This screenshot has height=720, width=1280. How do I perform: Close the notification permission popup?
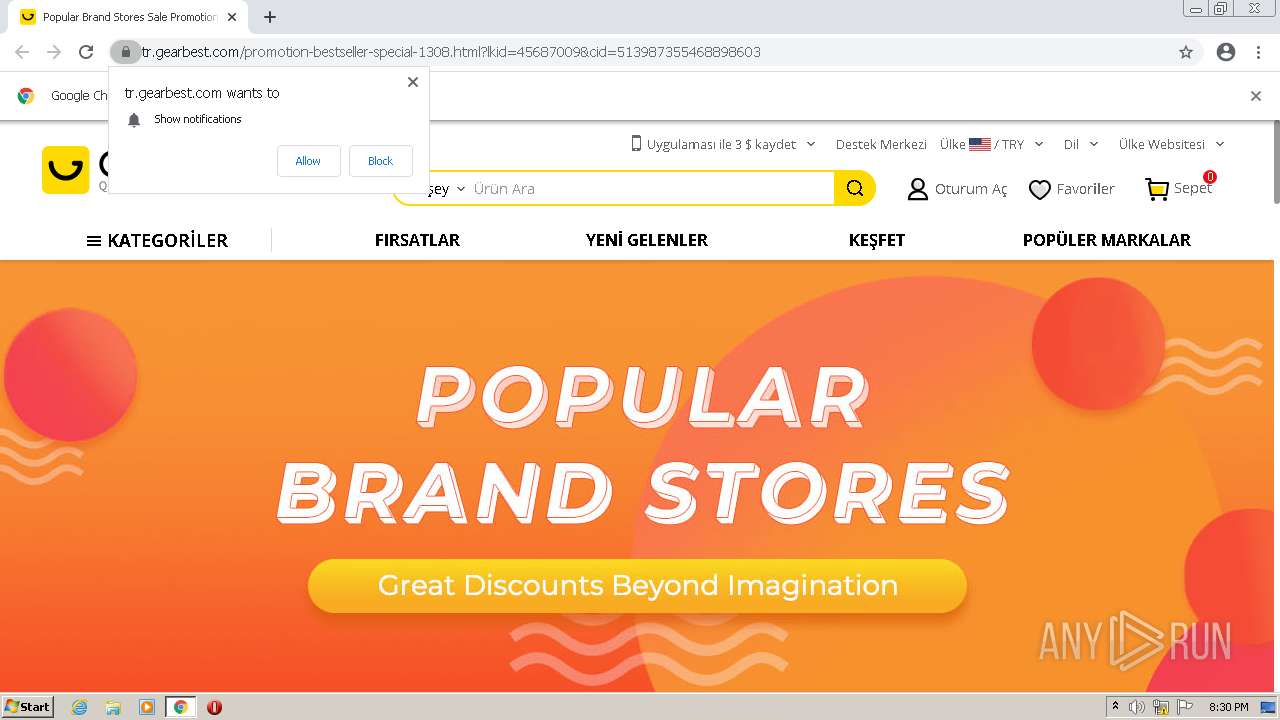(x=413, y=82)
